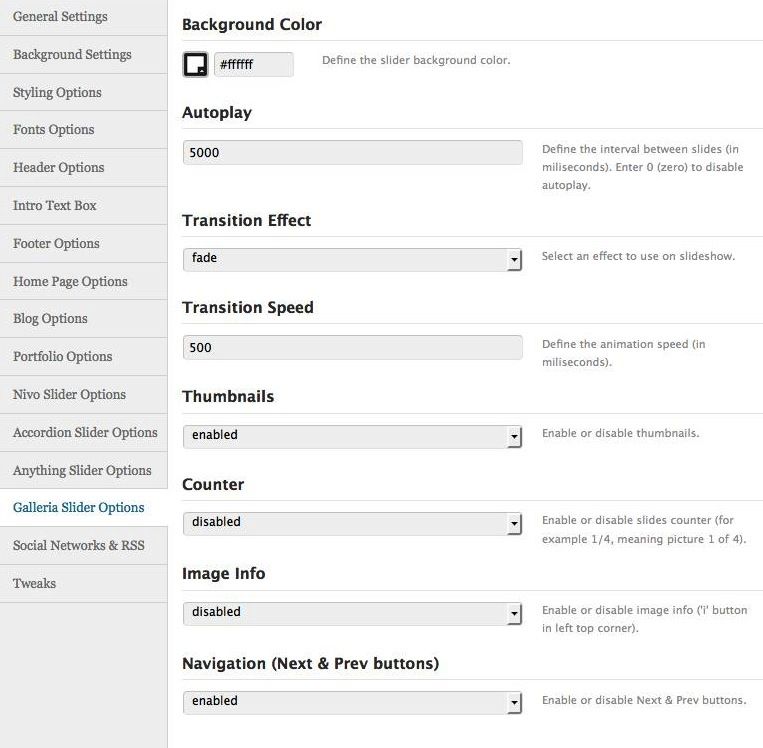Open the Transition Effect dropdown
Screen dimensions: 763x748
coord(352,259)
